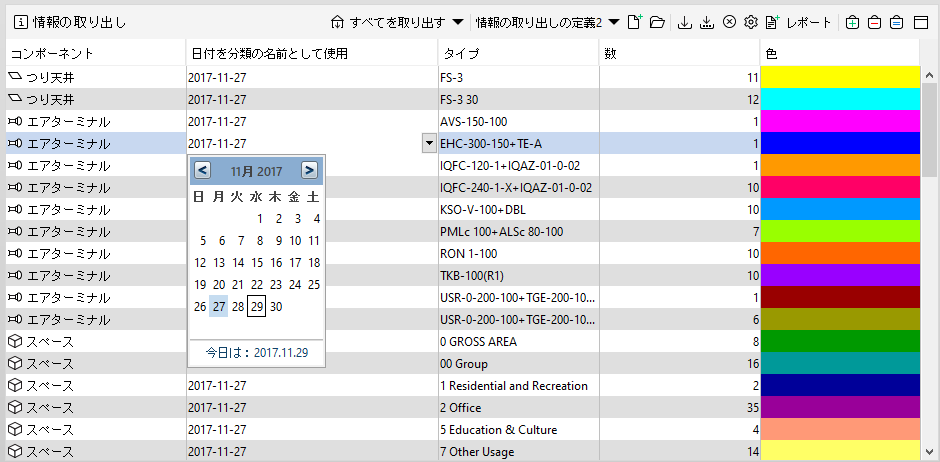The image size is (940, 462).
Task: Click the blue swatch in the EHC-300-150+TE-A row
Action: [x=840, y=143]
